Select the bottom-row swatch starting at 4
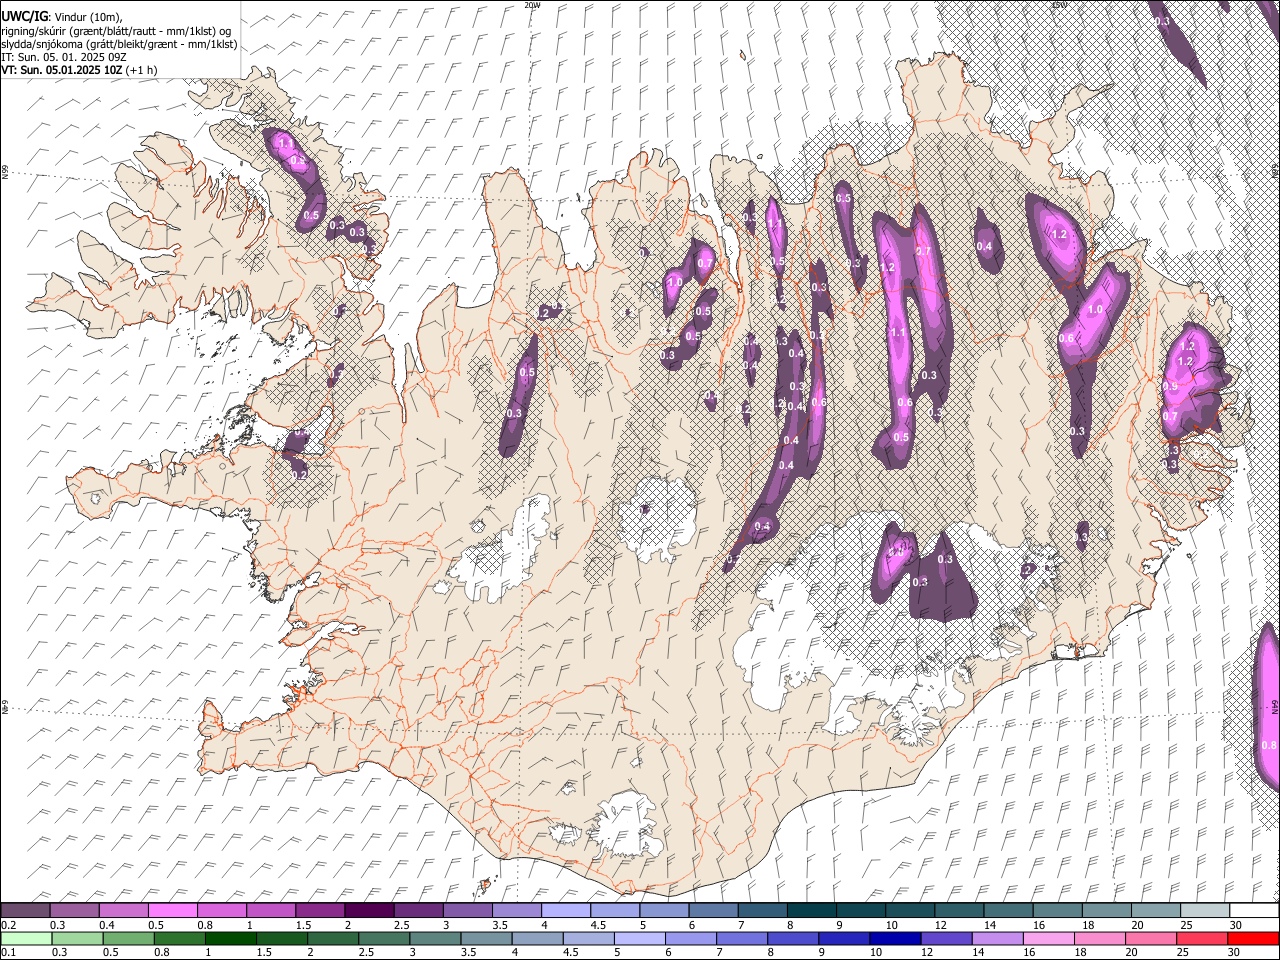 coord(537,938)
